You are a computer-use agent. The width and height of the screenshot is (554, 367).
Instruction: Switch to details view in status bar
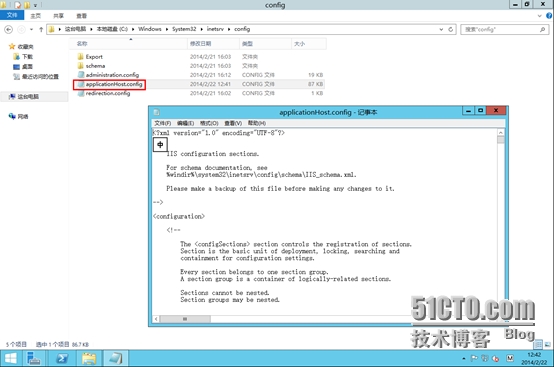click(538, 344)
